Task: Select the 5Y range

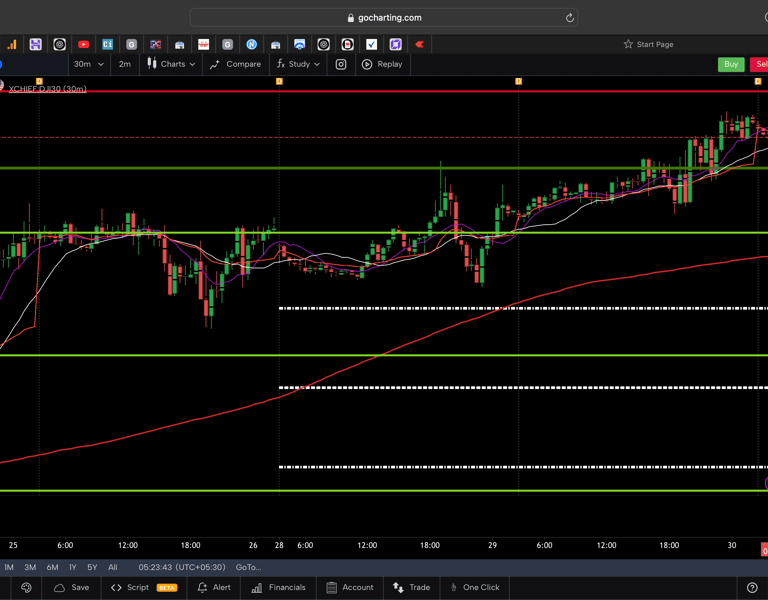Action: tap(92, 567)
